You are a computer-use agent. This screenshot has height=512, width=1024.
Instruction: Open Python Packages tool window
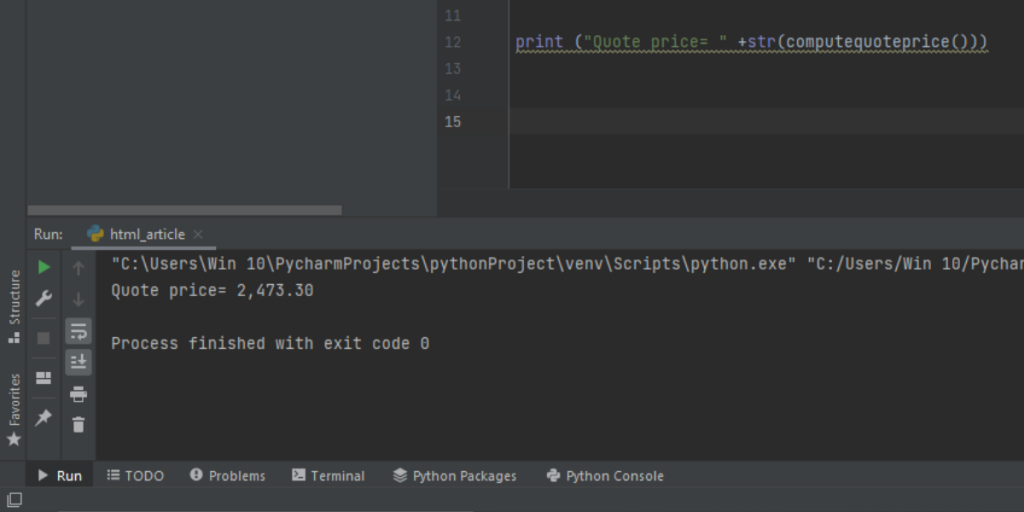(455, 476)
